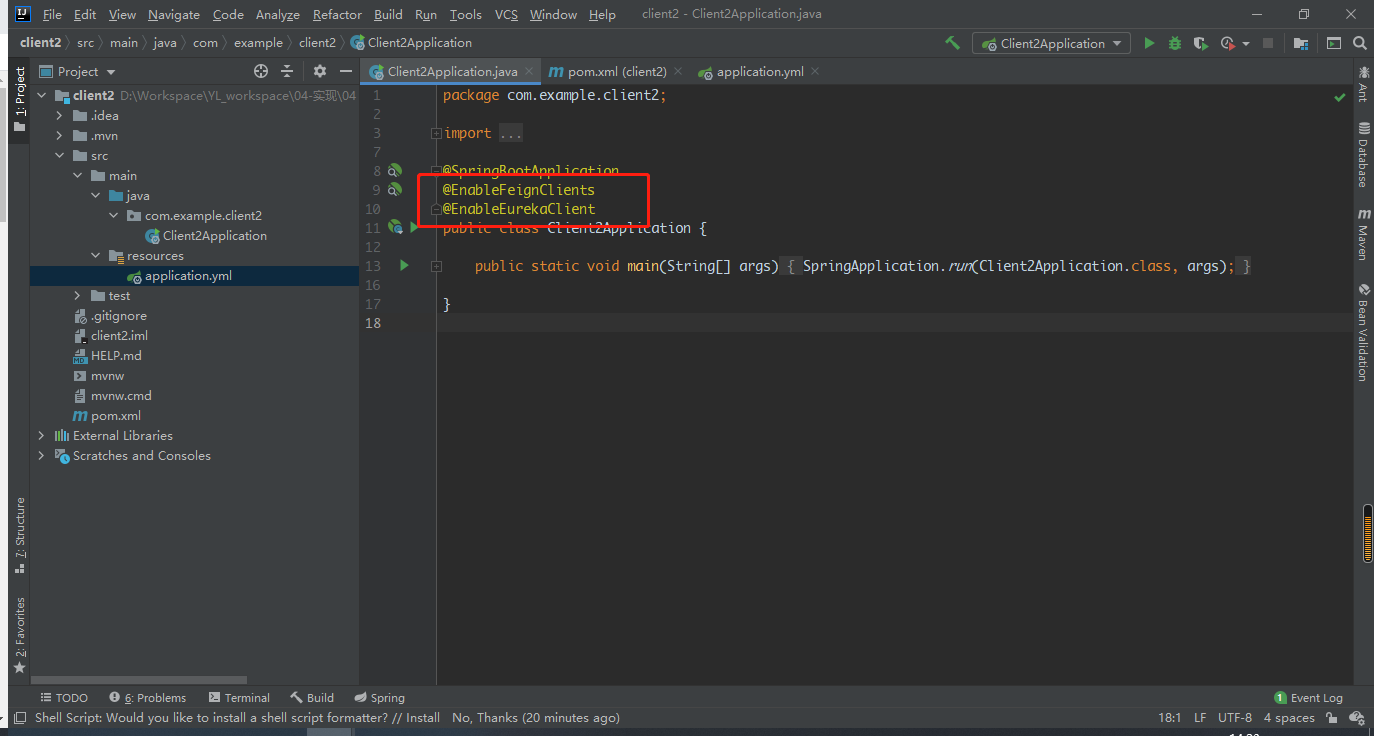Toggle the 2: Favorites tool window button

click(x=19, y=636)
